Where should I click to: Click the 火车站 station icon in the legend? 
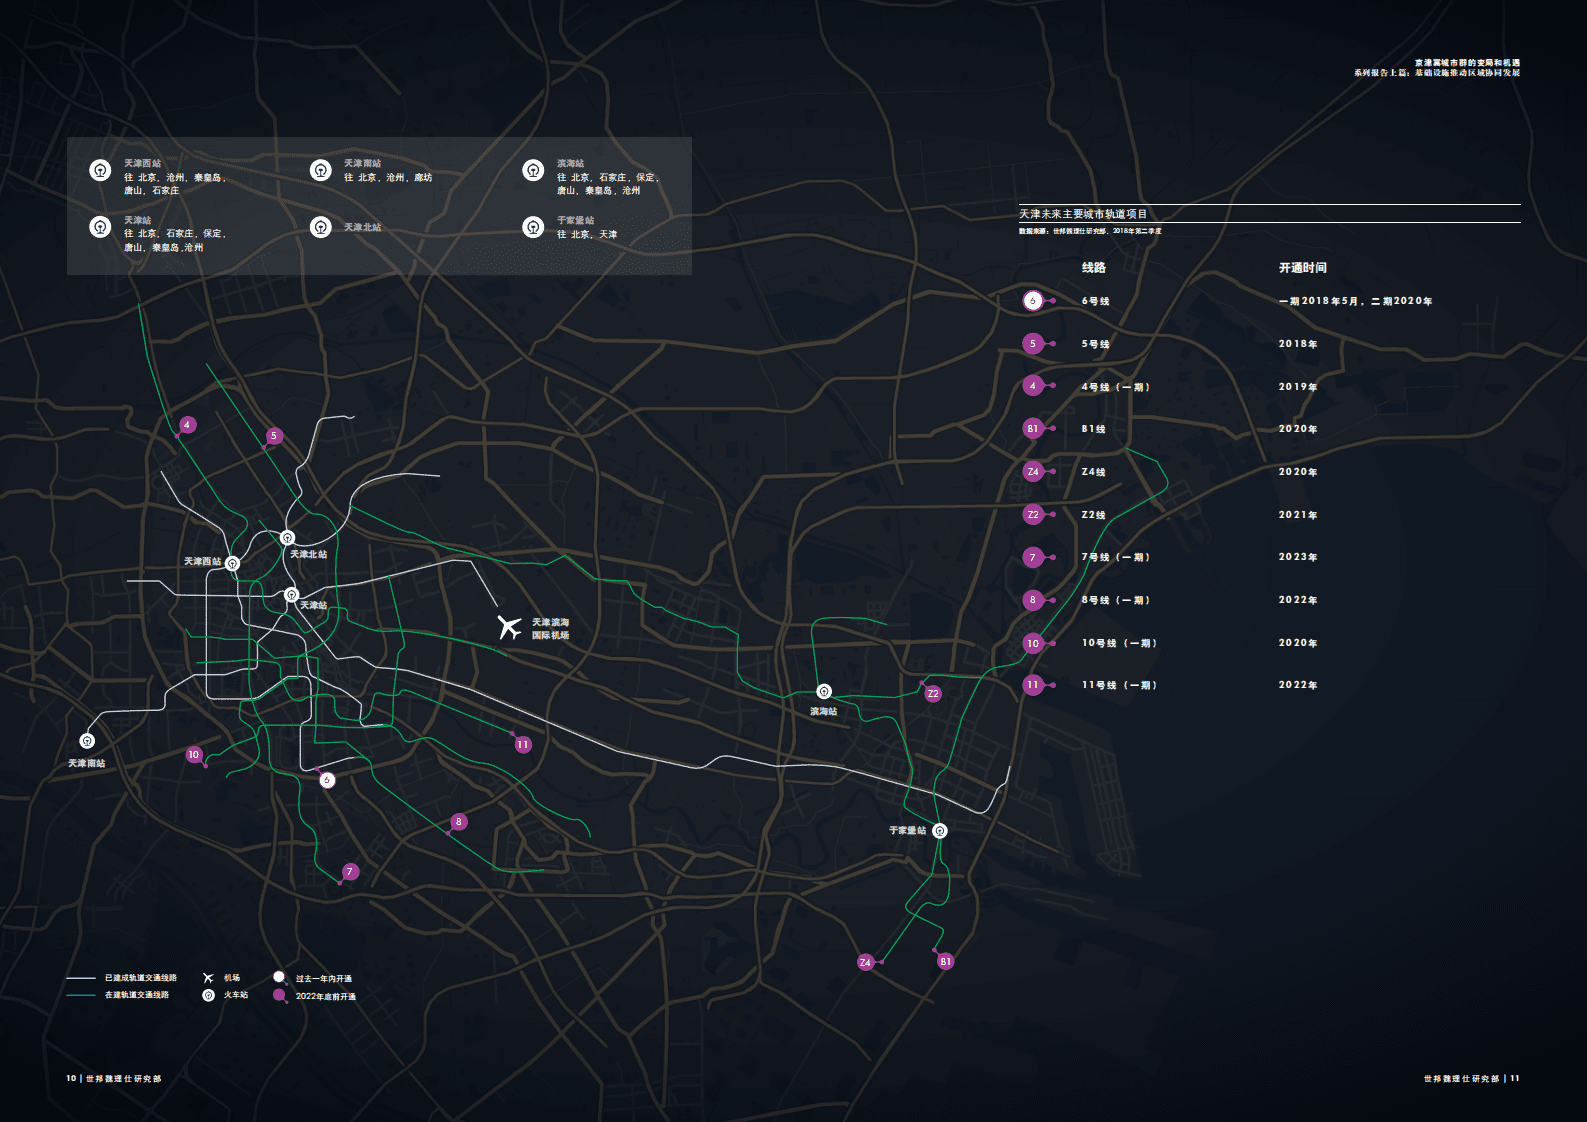(x=208, y=995)
